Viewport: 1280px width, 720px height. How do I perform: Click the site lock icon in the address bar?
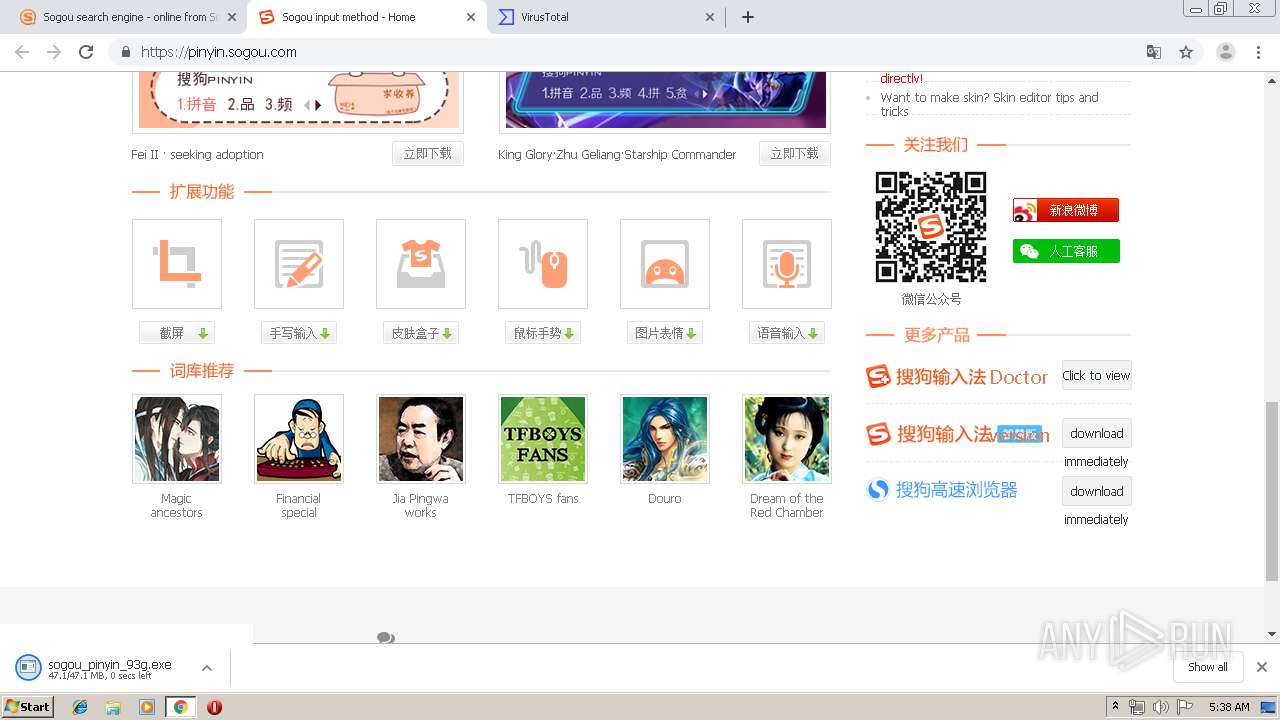tap(126, 52)
